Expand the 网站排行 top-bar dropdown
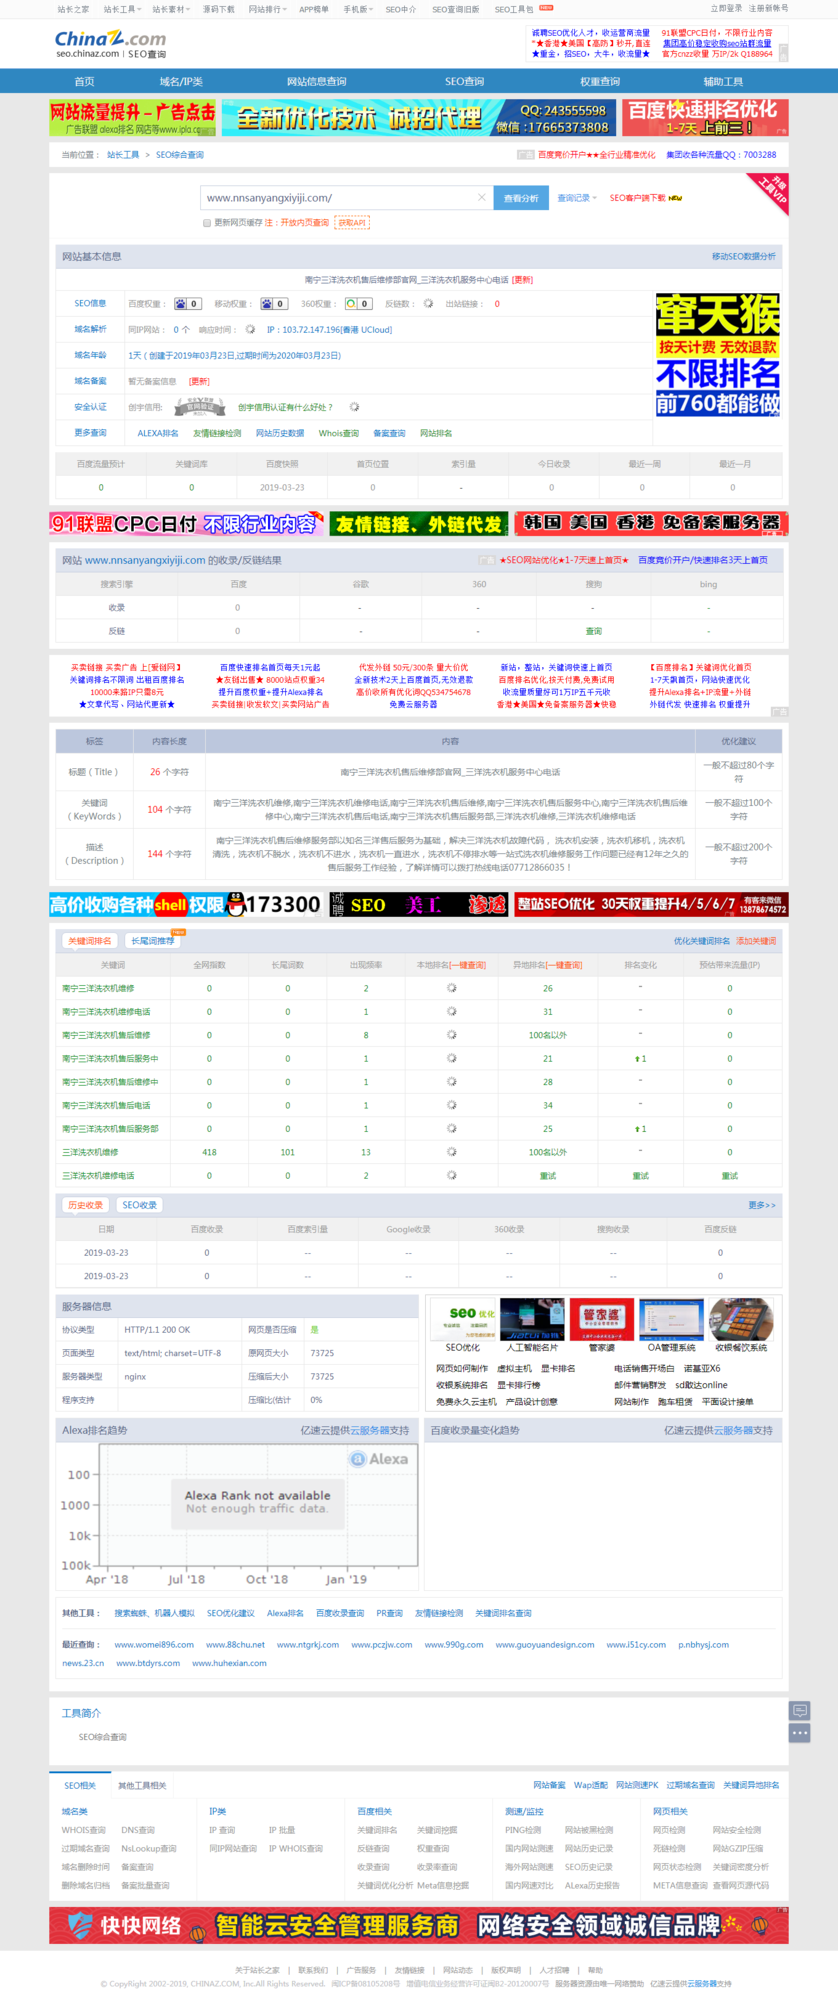 point(267,9)
